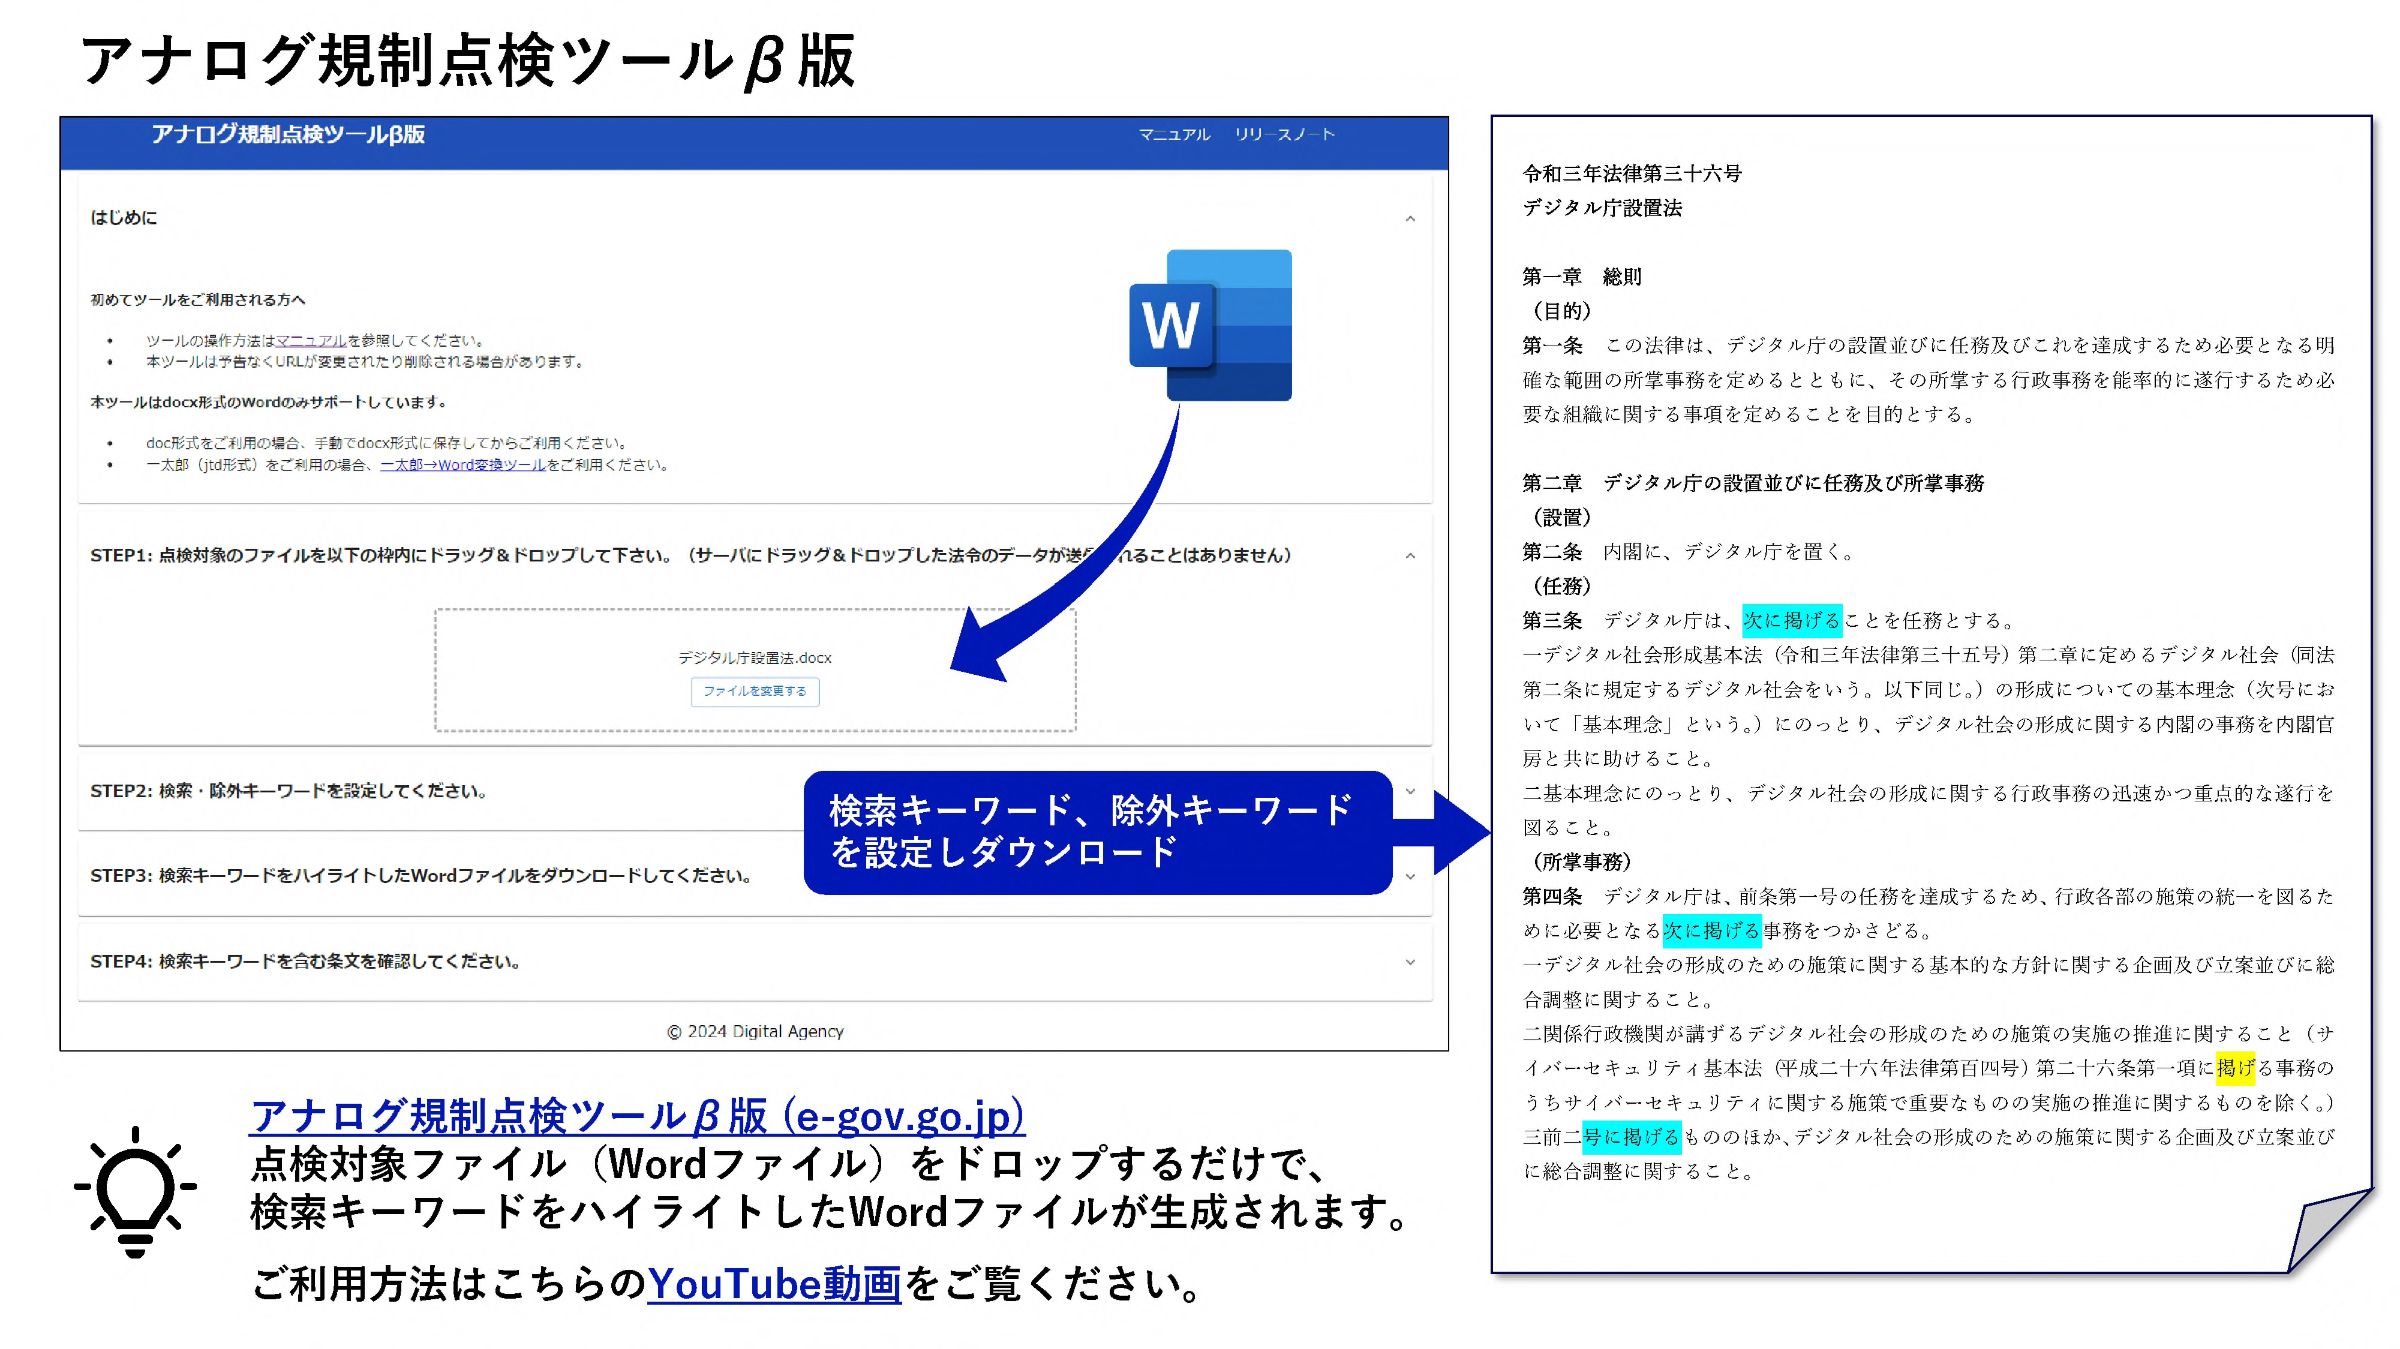Viewport: 2400px width, 1349px height.
Task: Open the マニュアル menu in header
Action: coord(1174,134)
